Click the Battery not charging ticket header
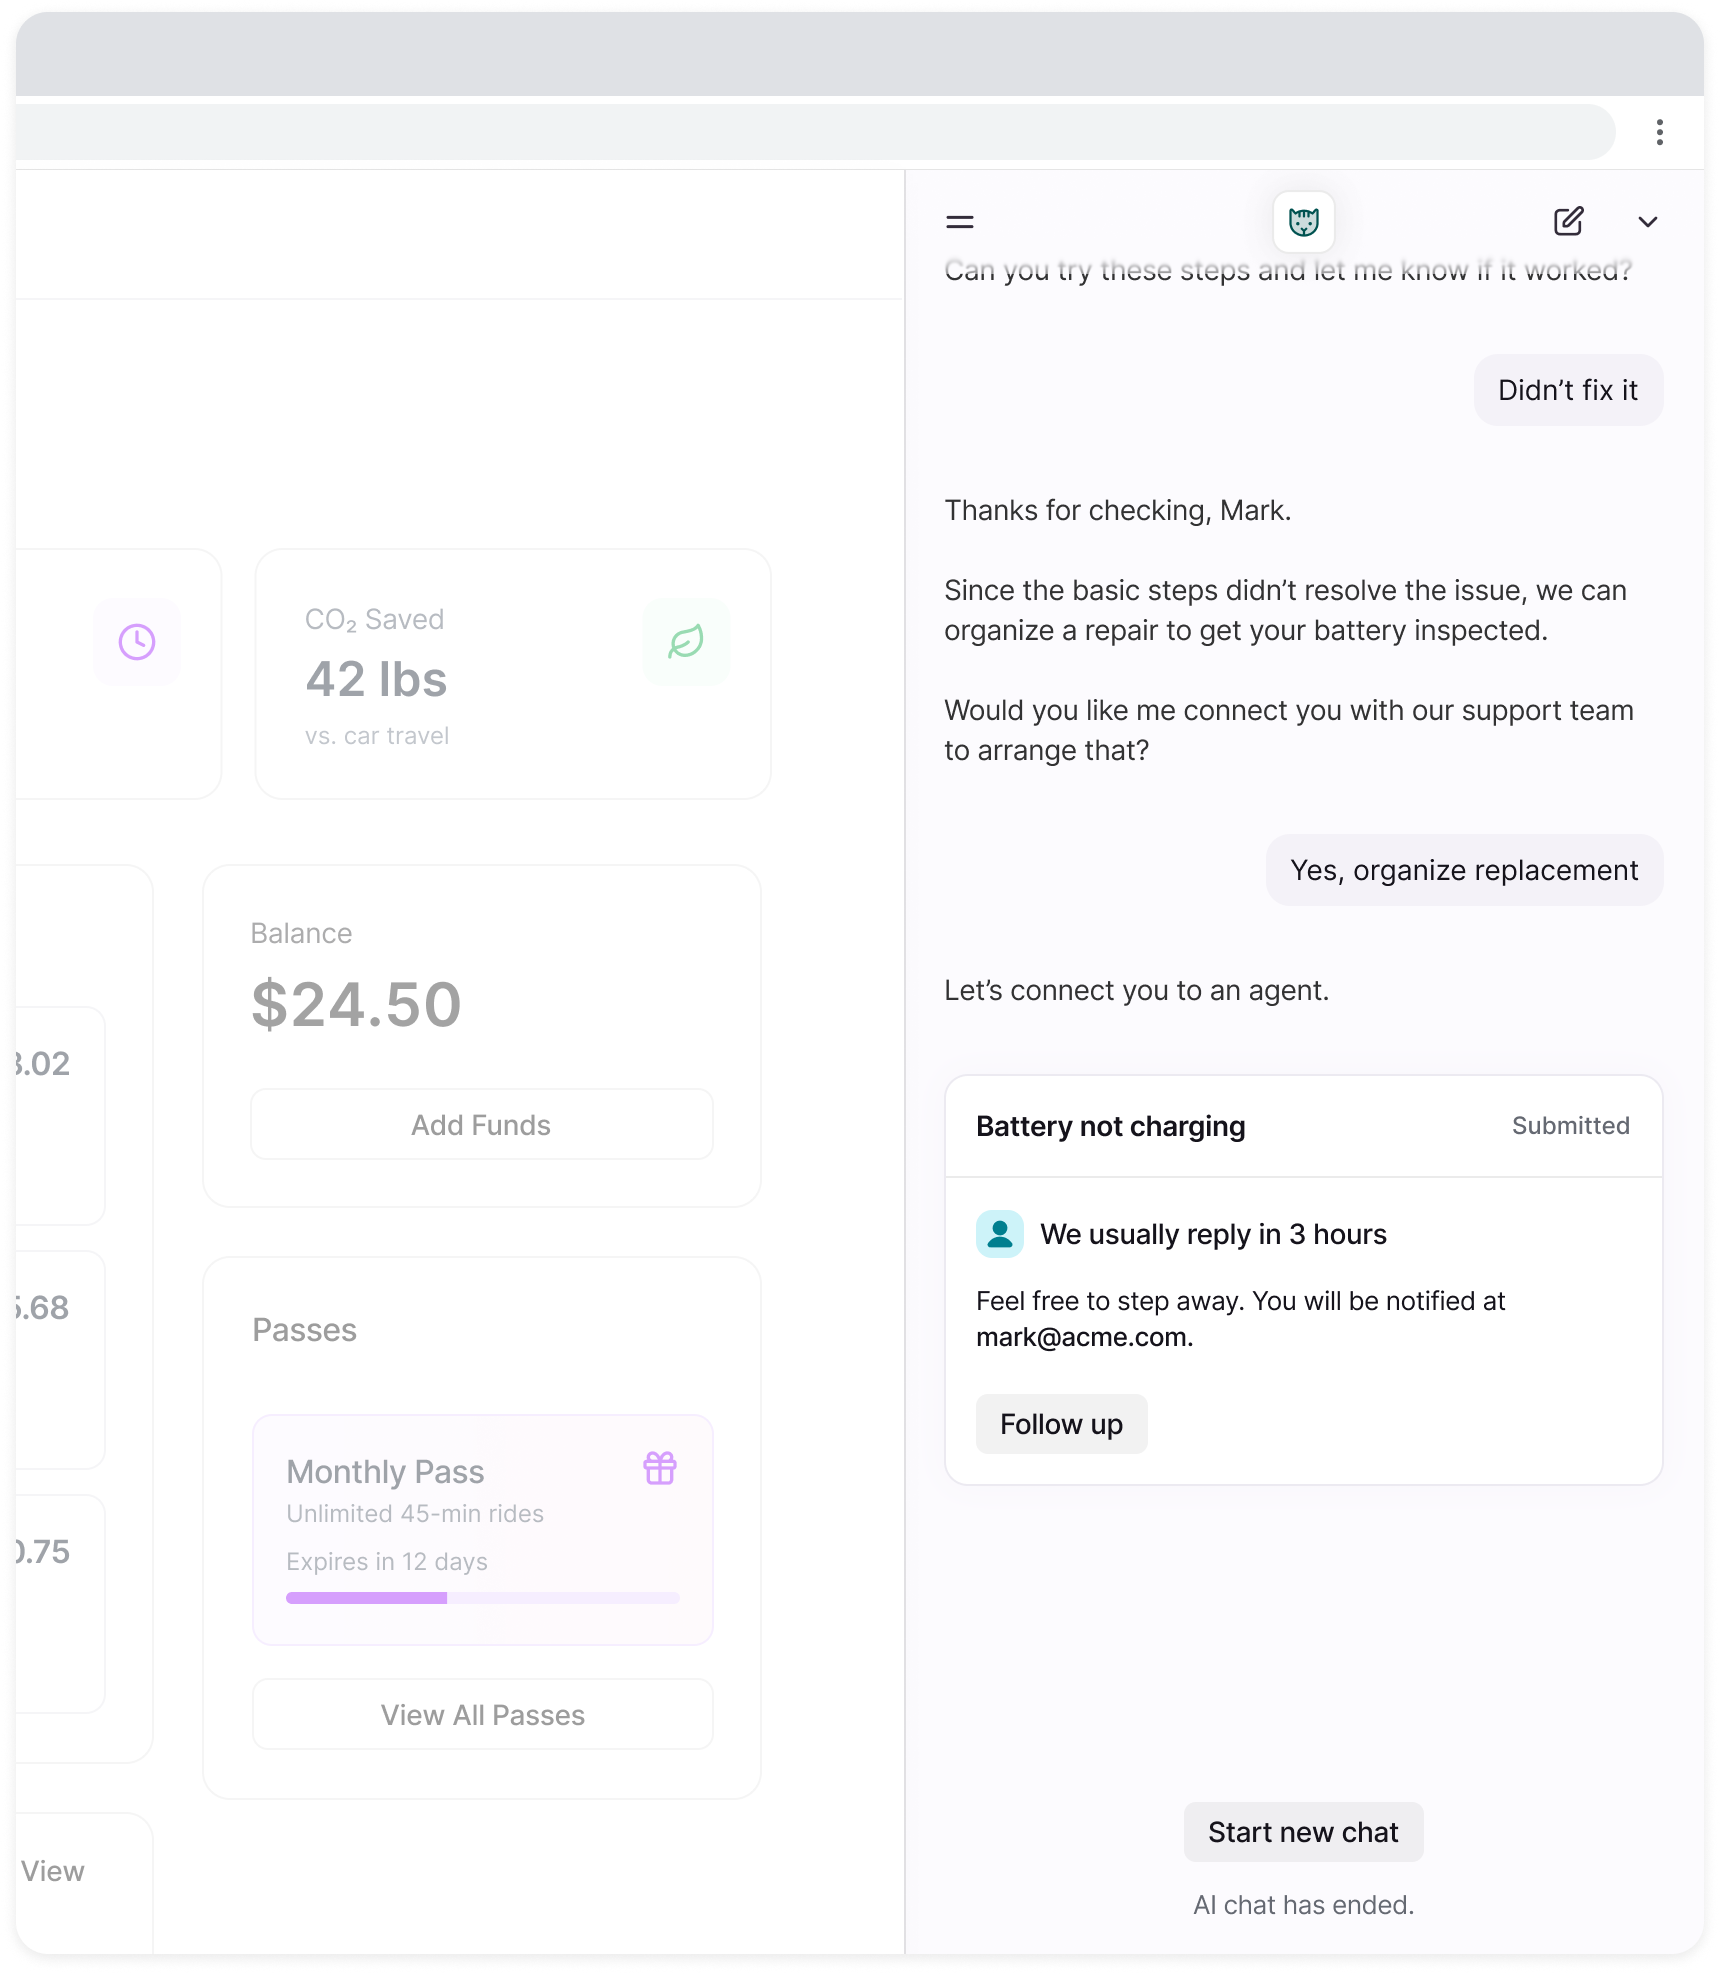 [x=1110, y=1126]
